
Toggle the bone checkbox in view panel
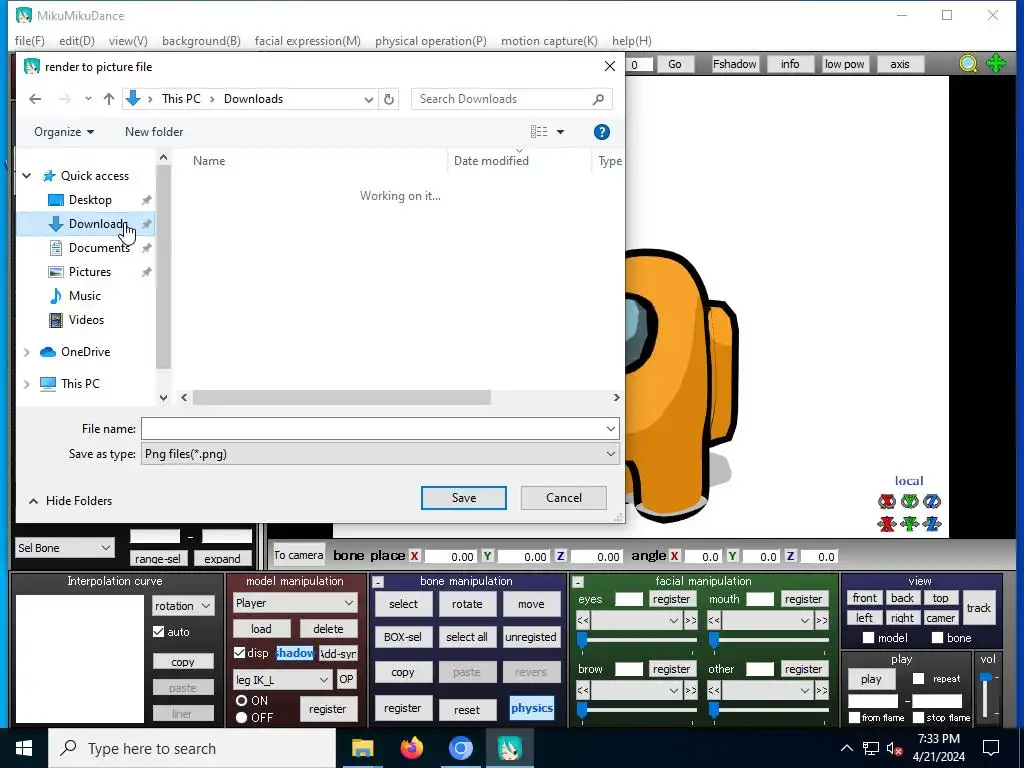pos(937,638)
